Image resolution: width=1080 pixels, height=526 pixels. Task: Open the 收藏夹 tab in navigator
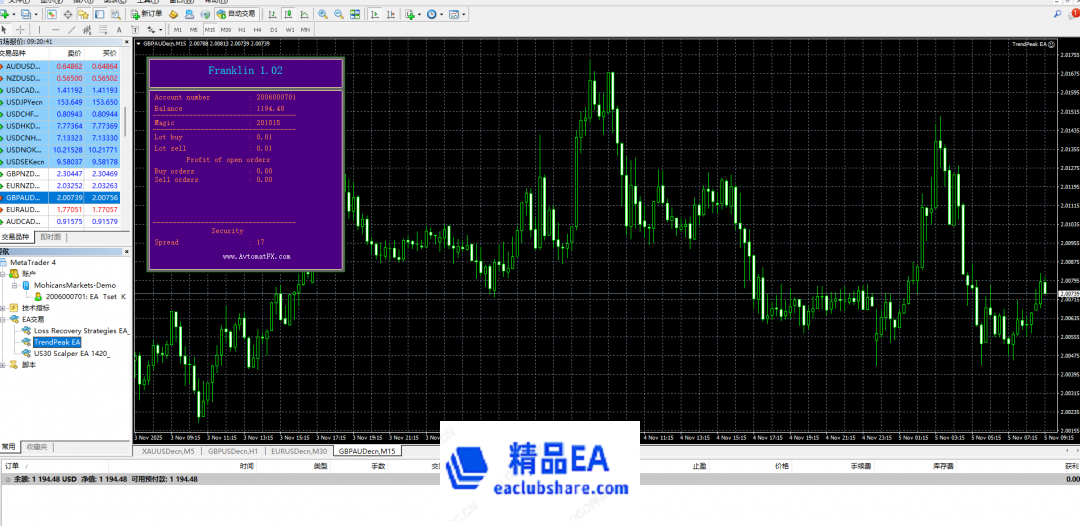click(x=38, y=447)
